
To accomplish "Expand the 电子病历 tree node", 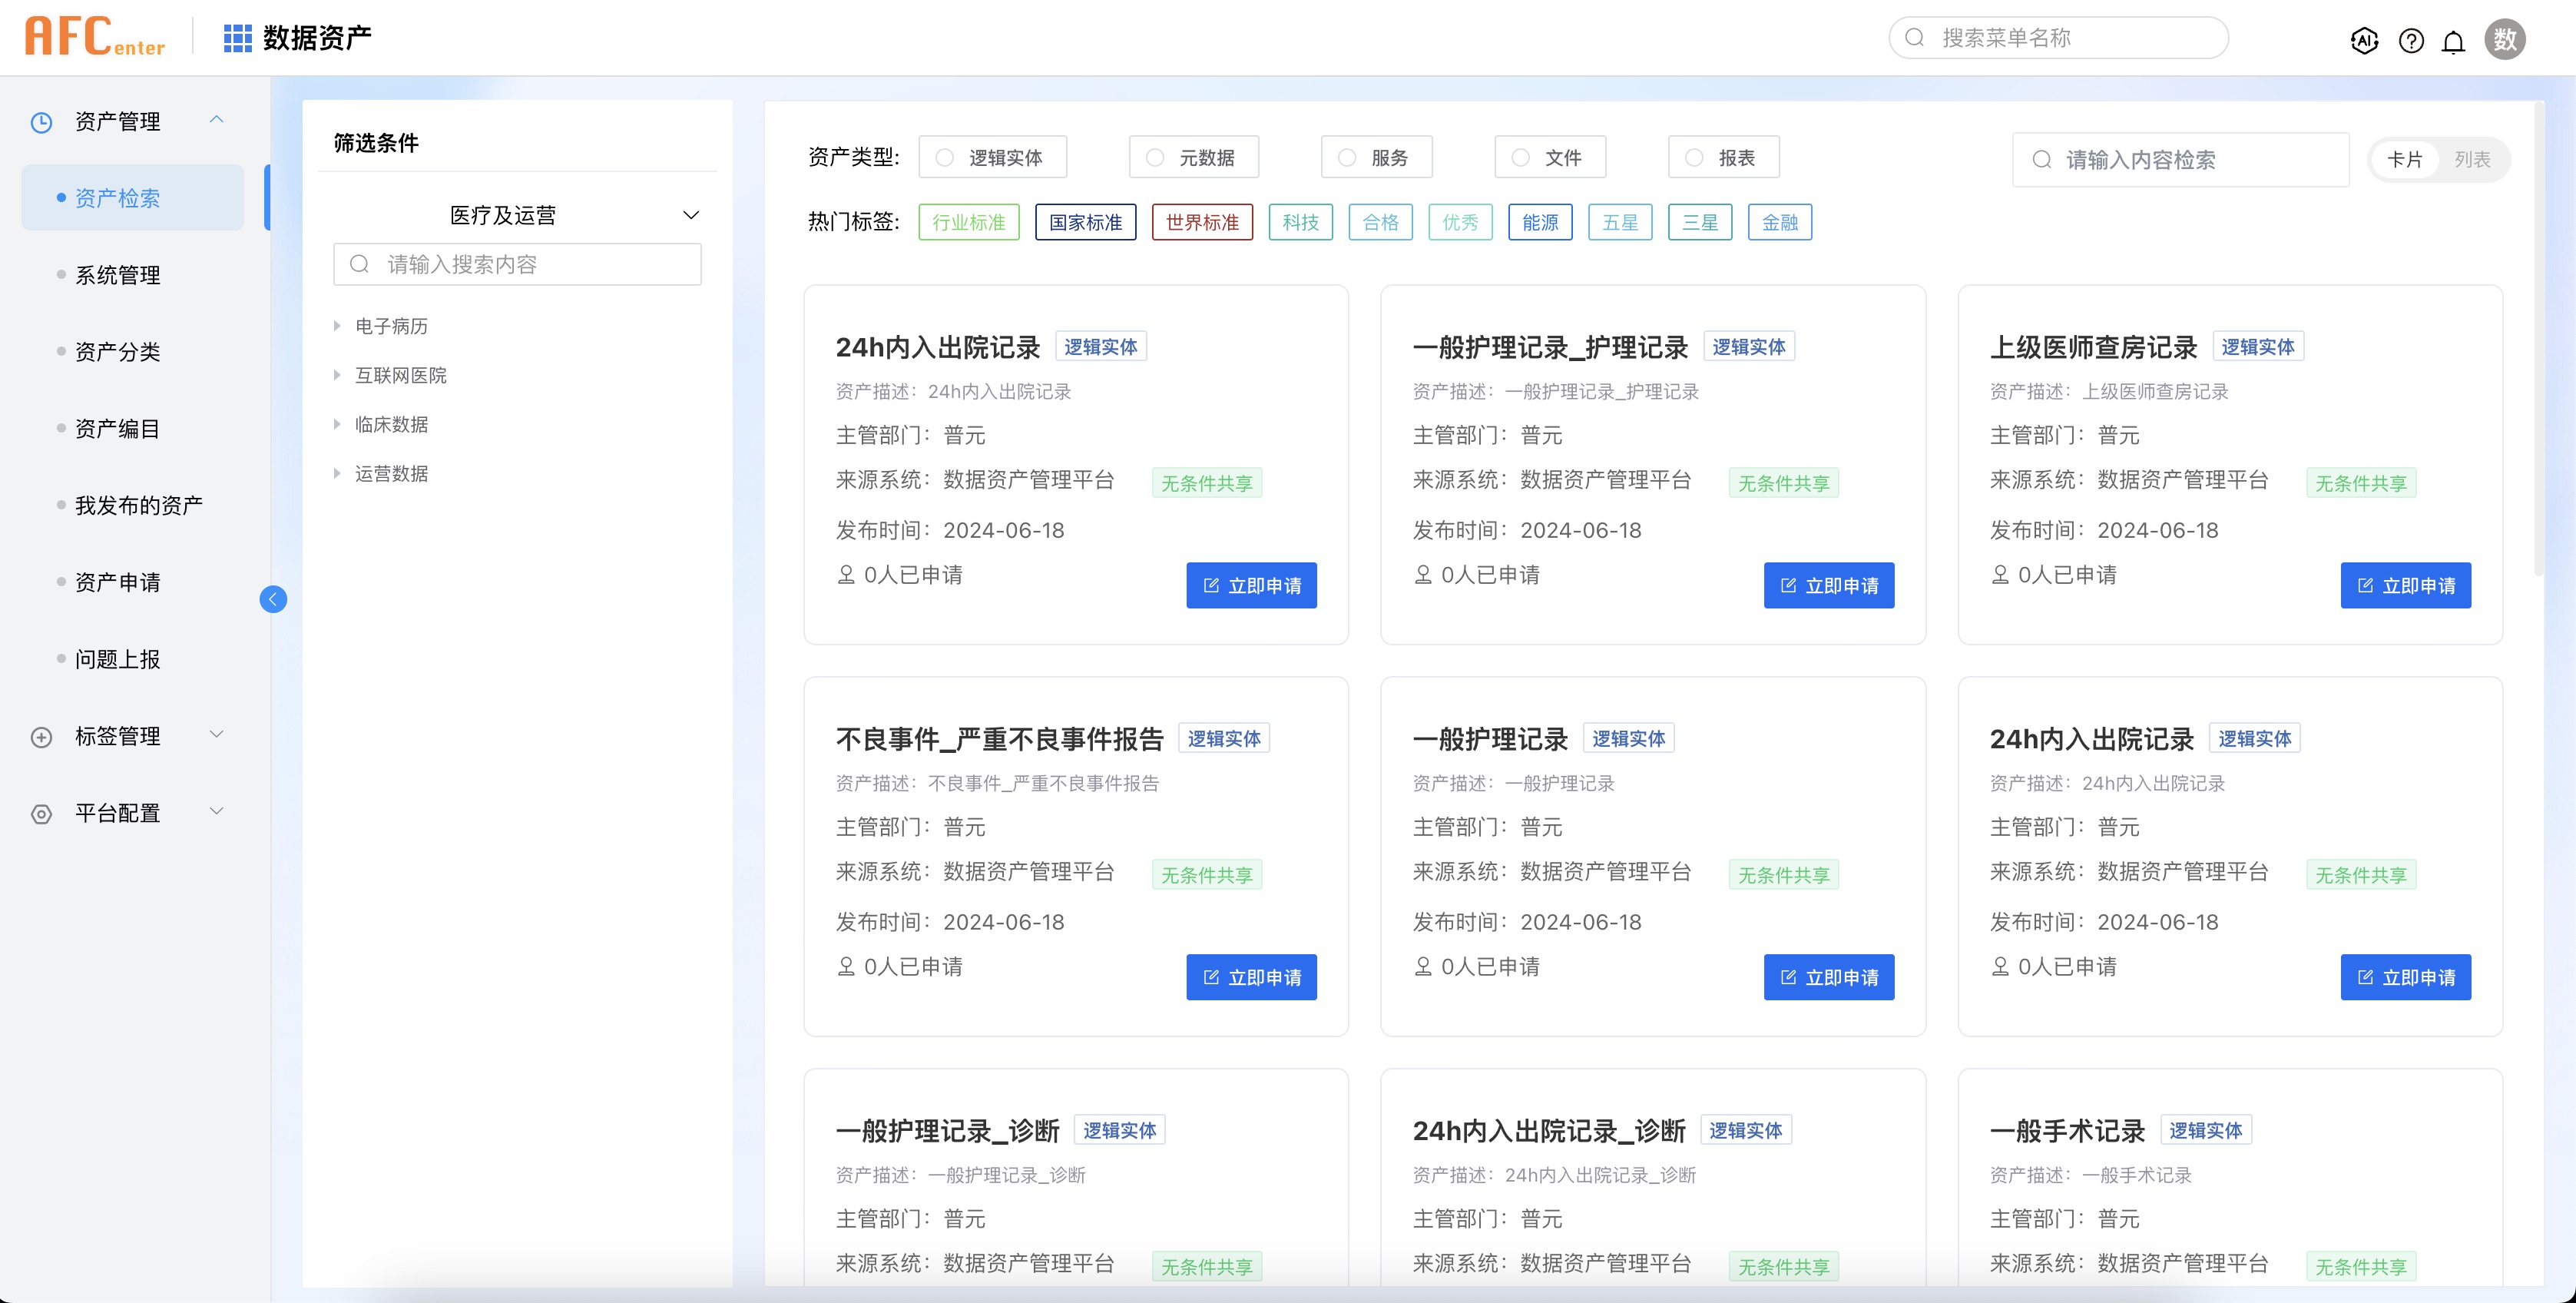I will [337, 326].
